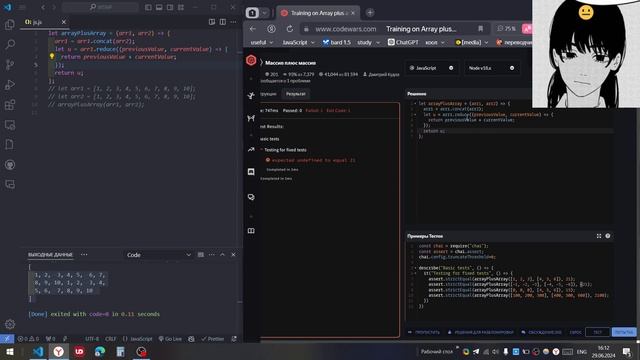Open the ChatGPT bookmark
This screenshot has height=360, width=640.
pyautogui.click(x=403, y=42)
